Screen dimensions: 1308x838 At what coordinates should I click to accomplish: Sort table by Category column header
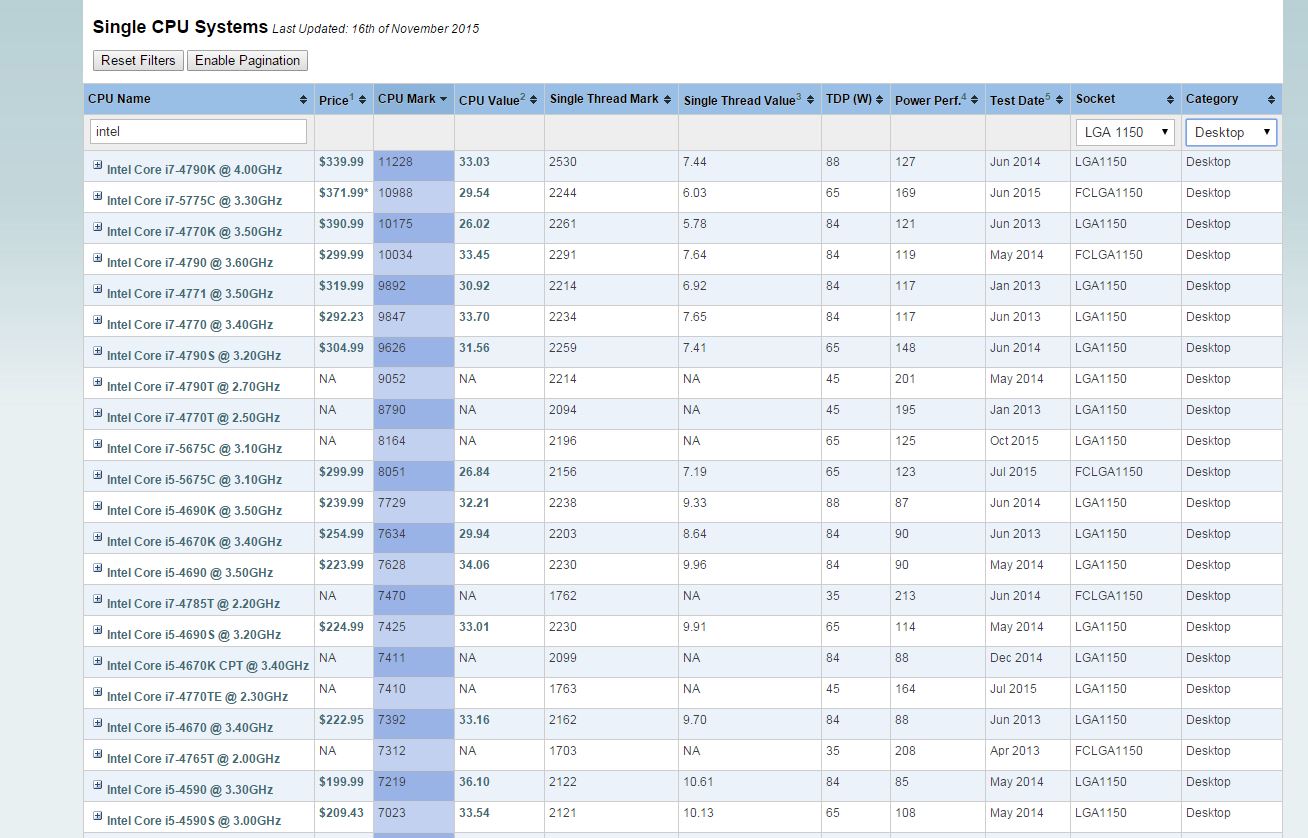pos(1231,99)
